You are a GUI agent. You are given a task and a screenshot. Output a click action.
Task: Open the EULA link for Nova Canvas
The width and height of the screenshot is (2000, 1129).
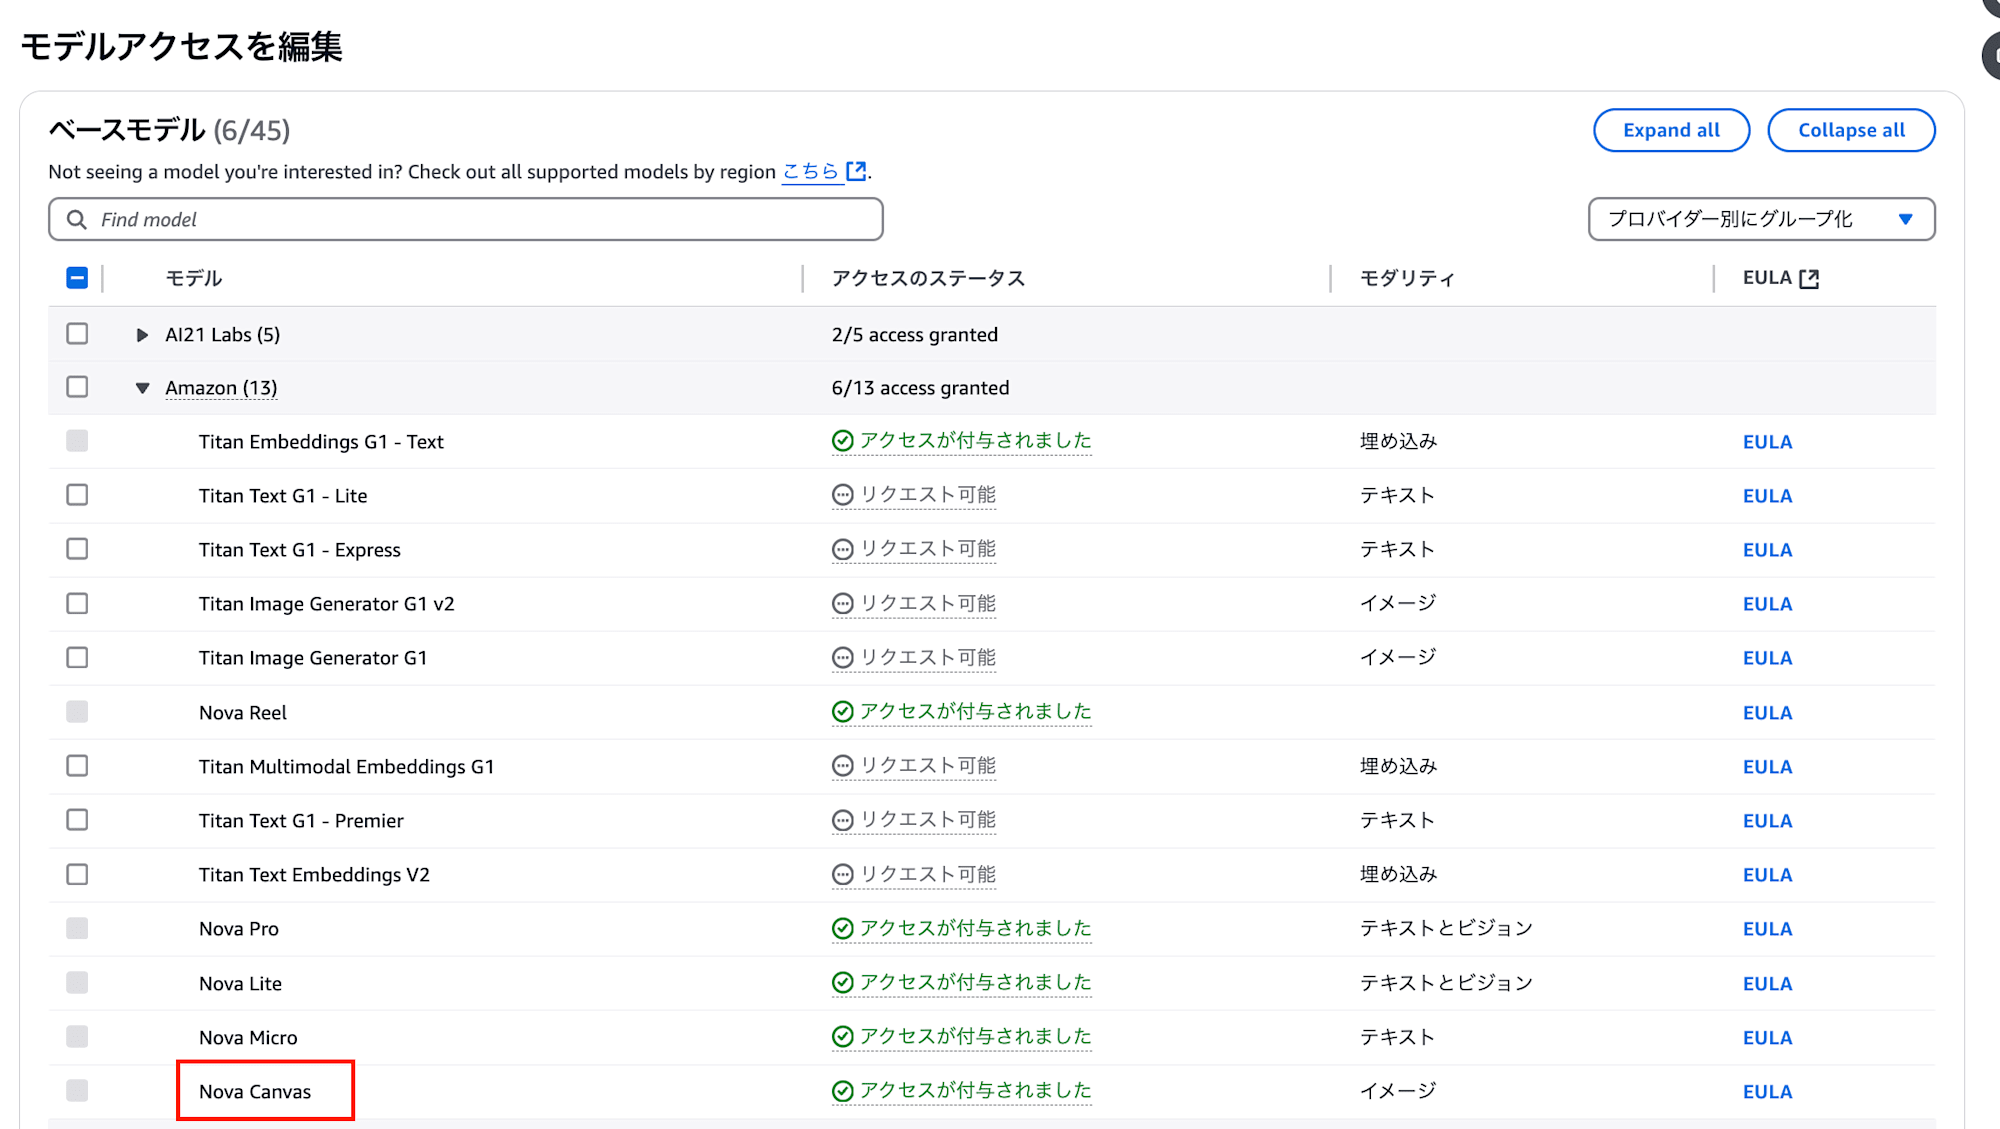1767,1092
